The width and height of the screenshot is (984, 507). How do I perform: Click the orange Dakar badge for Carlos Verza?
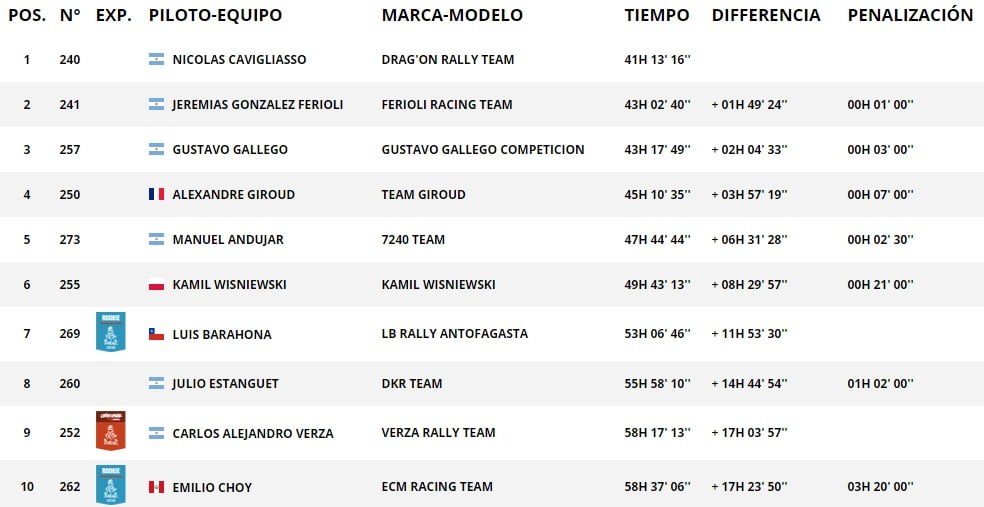[x=110, y=430]
